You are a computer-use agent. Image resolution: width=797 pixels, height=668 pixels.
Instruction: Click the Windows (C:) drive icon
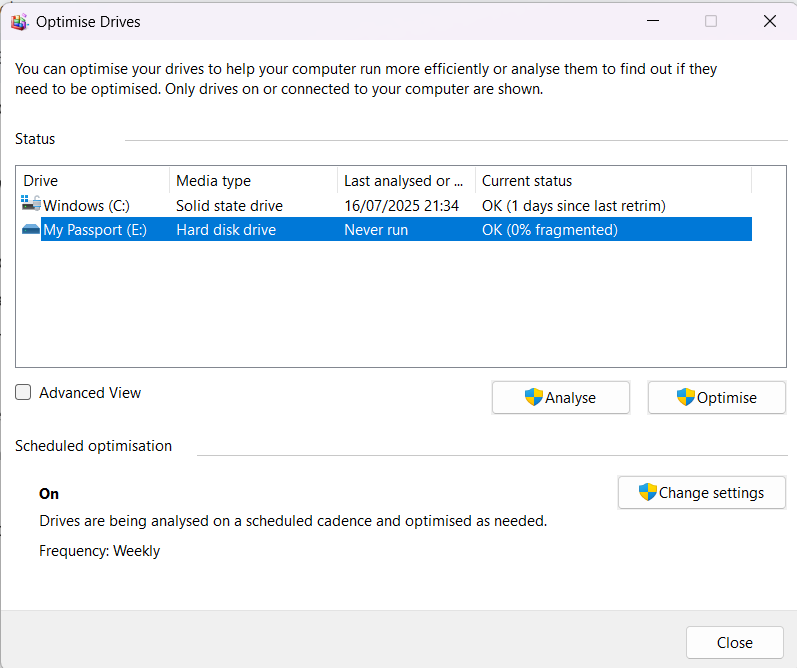pyautogui.click(x=31, y=205)
